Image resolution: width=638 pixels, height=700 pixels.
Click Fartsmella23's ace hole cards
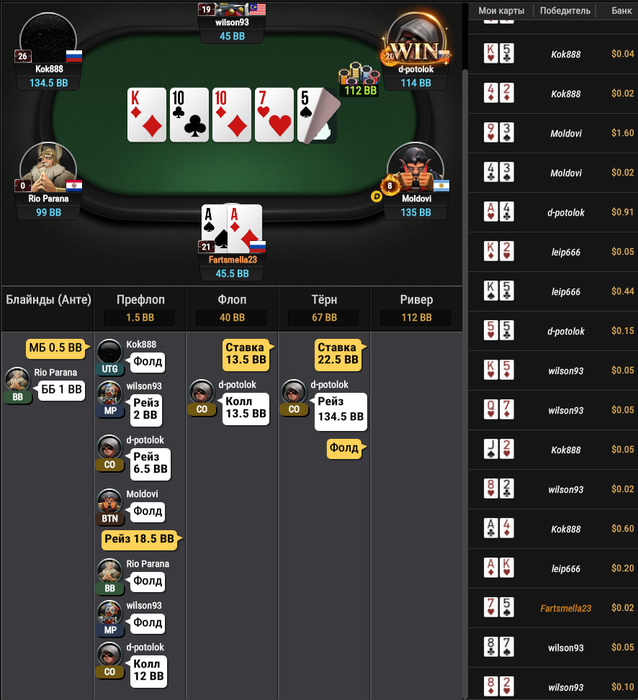(231, 229)
